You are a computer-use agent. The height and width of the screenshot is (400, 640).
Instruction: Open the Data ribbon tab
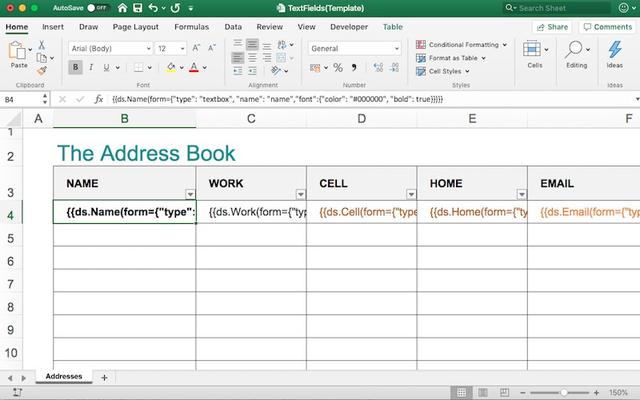233,27
